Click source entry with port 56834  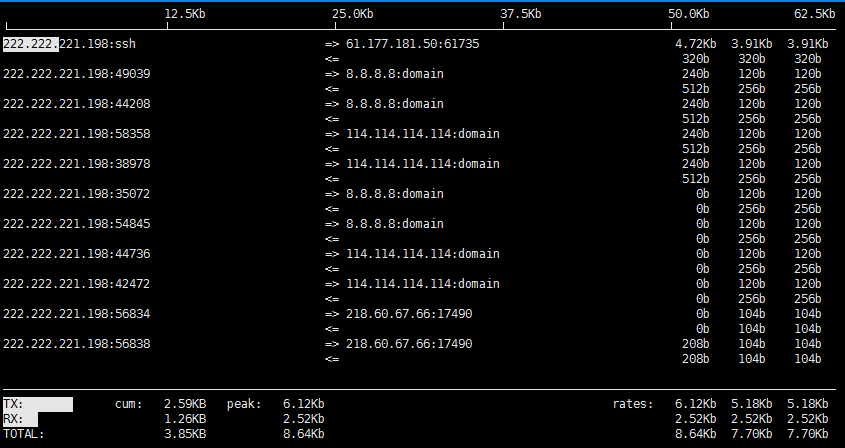click(76, 314)
